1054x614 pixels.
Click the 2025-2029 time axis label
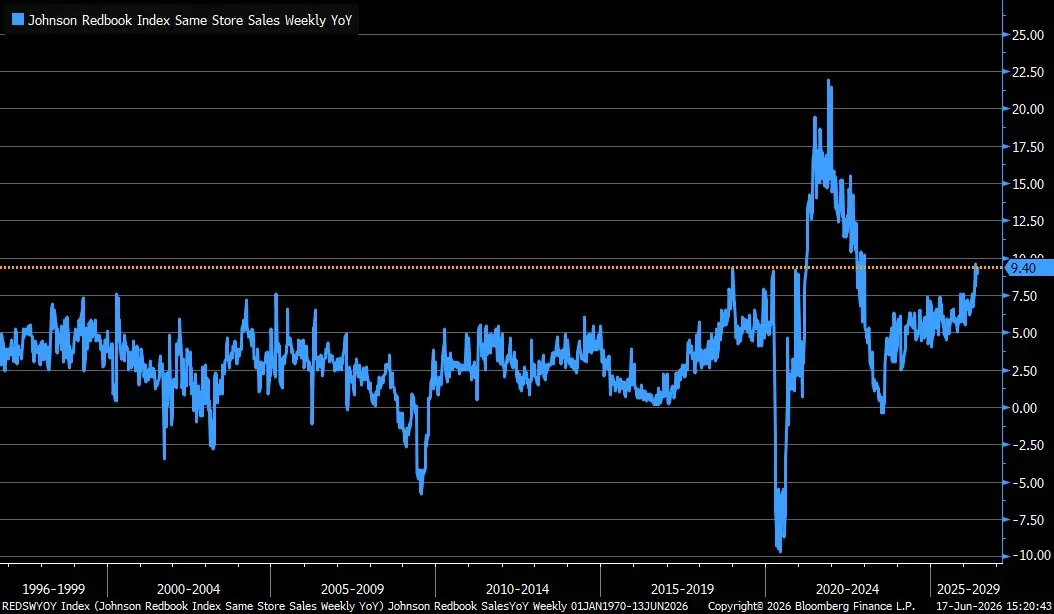(x=969, y=590)
